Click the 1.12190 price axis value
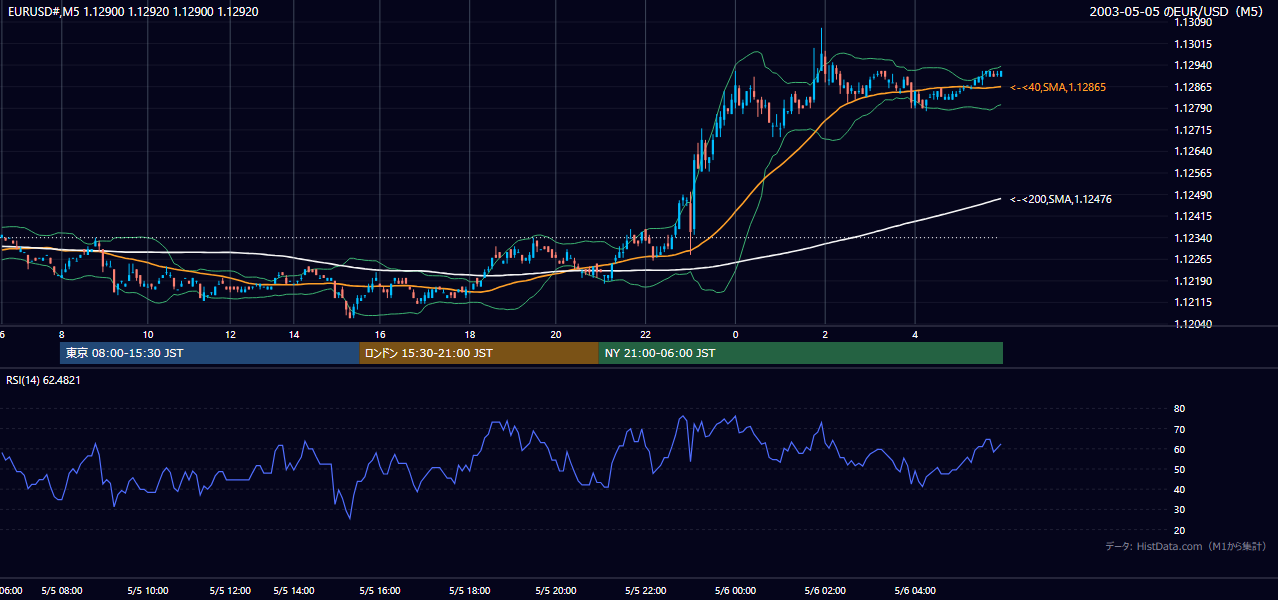This screenshot has height=600, width=1278. coord(1193,281)
